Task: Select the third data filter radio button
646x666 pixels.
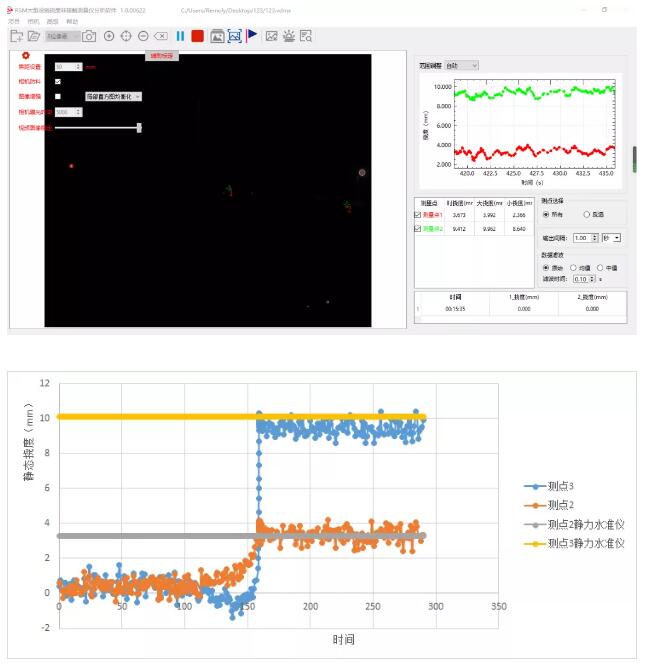Action: click(x=600, y=268)
